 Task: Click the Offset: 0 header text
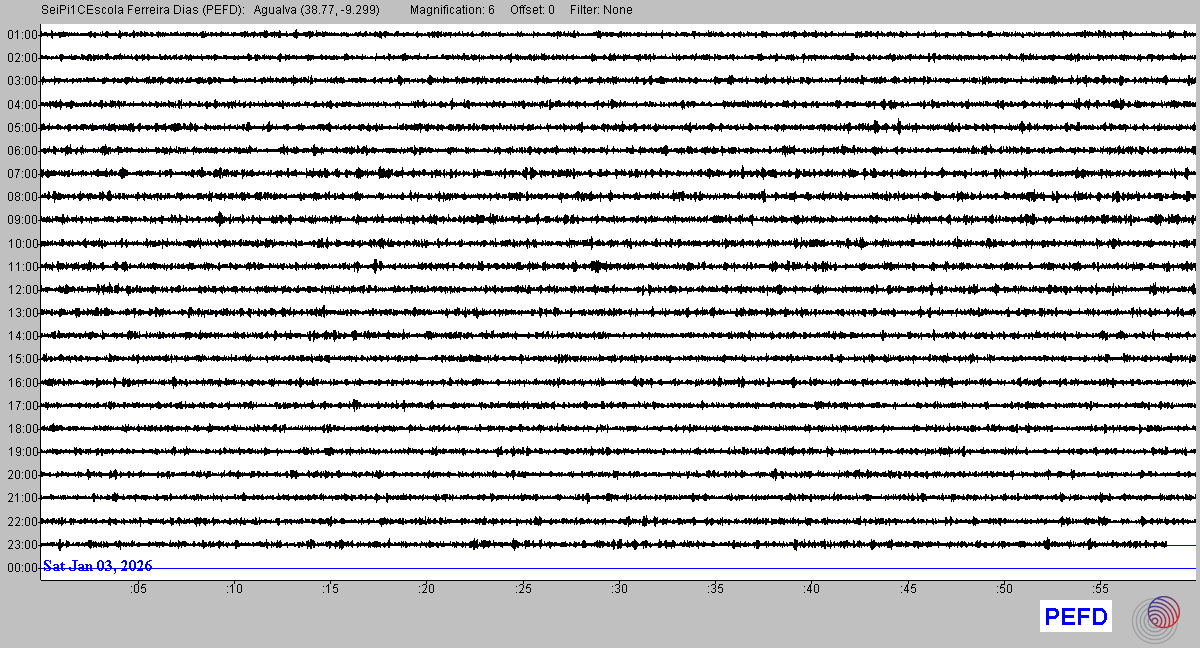pos(532,10)
